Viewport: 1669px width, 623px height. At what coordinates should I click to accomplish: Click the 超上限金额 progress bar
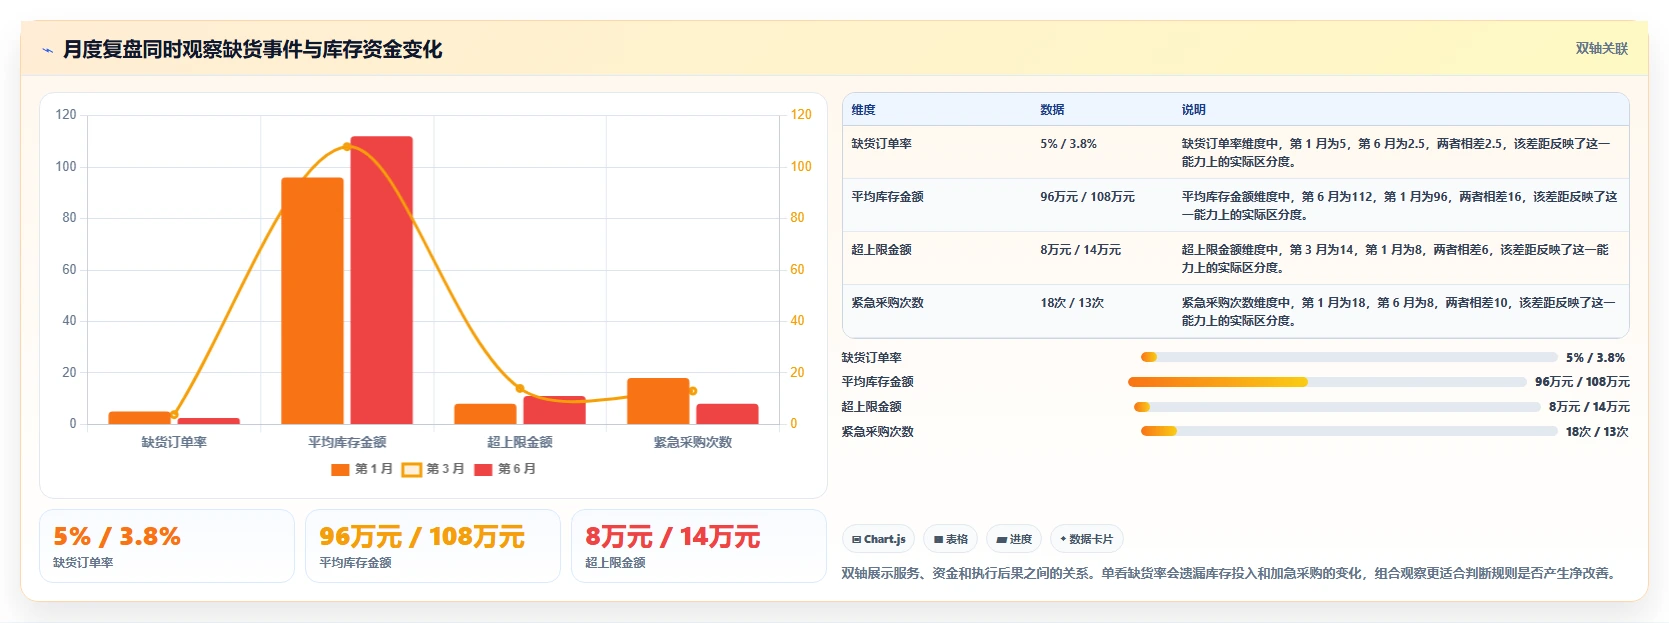[1337, 407]
